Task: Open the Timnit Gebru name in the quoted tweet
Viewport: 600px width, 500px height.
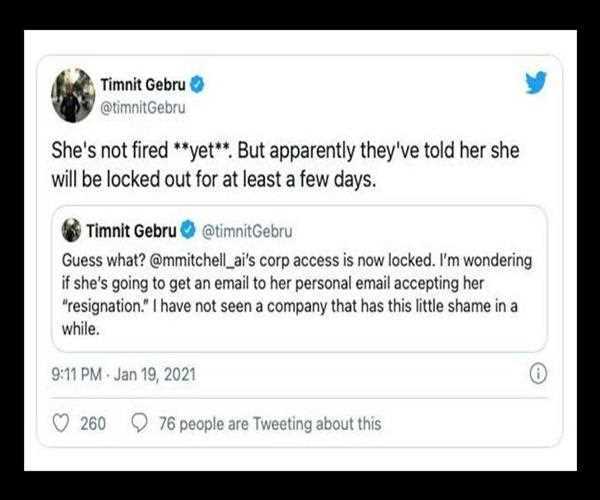Action: (130, 231)
